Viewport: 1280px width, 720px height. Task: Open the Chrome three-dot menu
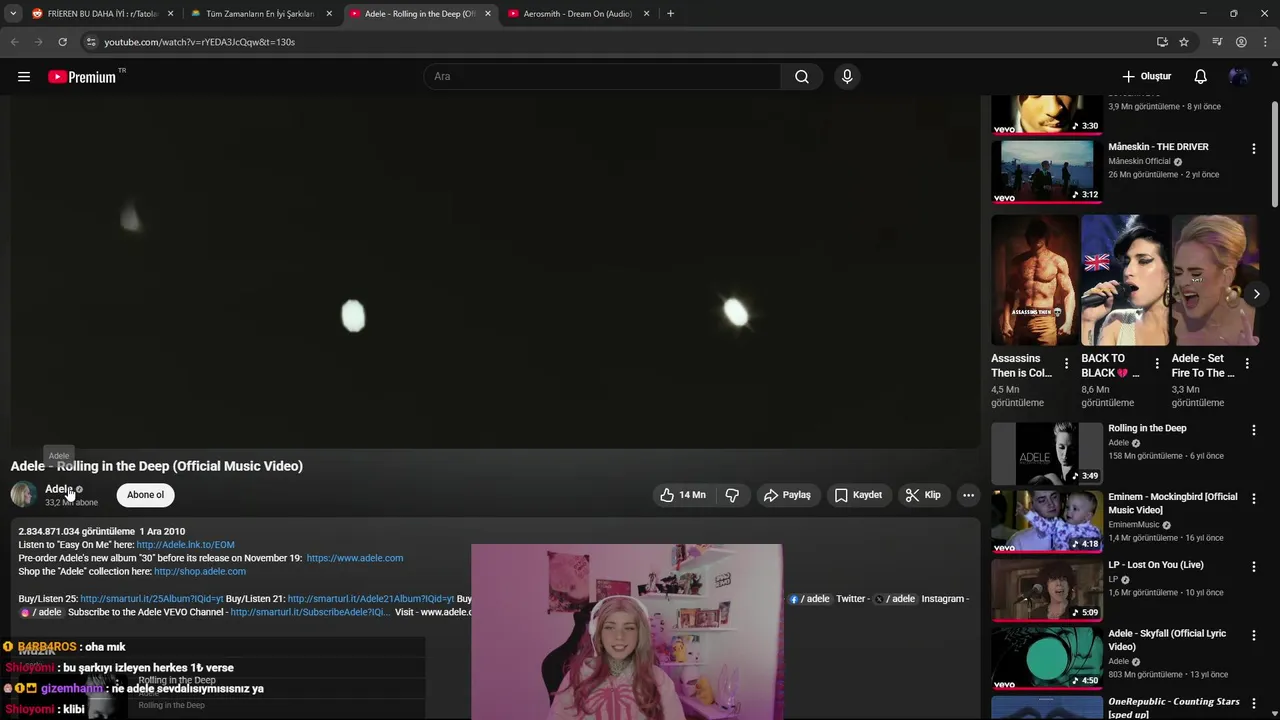click(x=1265, y=42)
